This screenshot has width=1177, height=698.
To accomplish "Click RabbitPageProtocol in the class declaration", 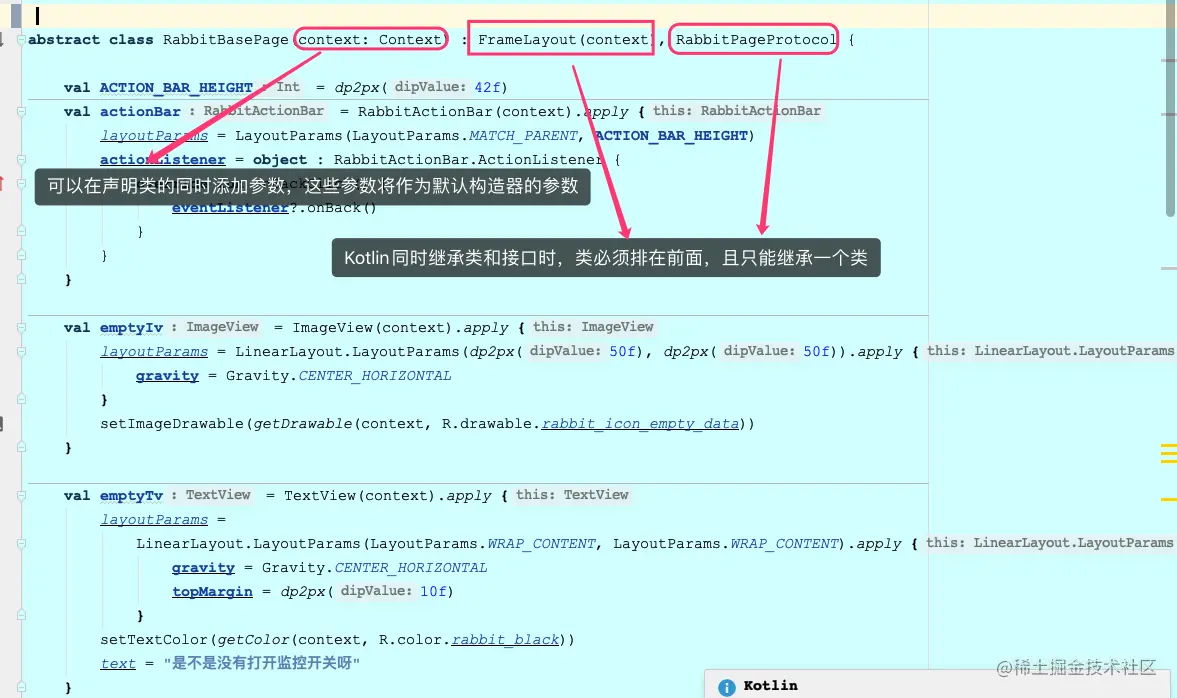I will (x=755, y=40).
